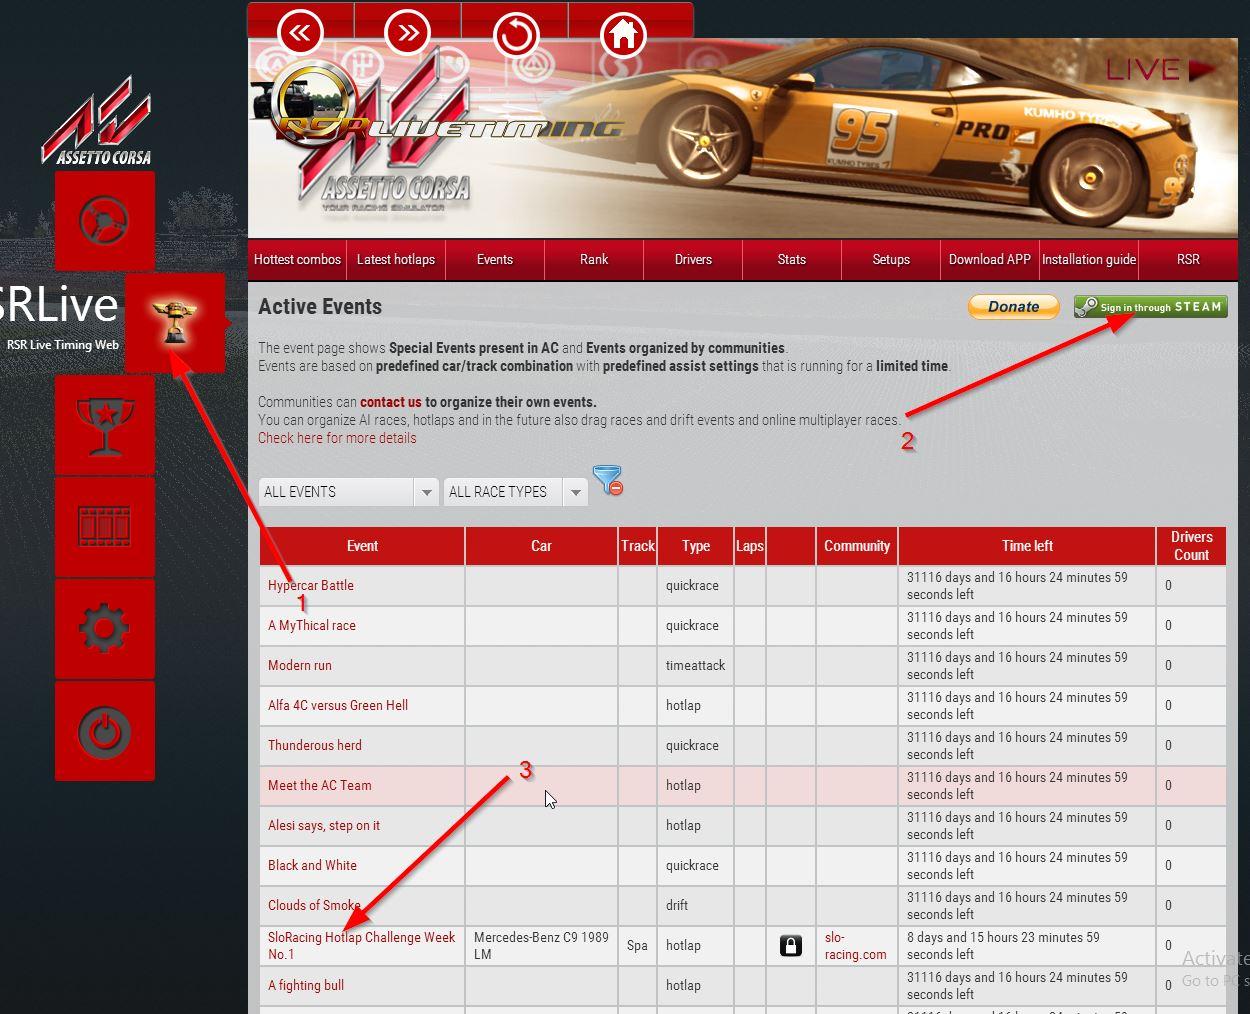The width and height of the screenshot is (1250, 1014).
Task: Follow the contact us link
Action: pos(391,402)
